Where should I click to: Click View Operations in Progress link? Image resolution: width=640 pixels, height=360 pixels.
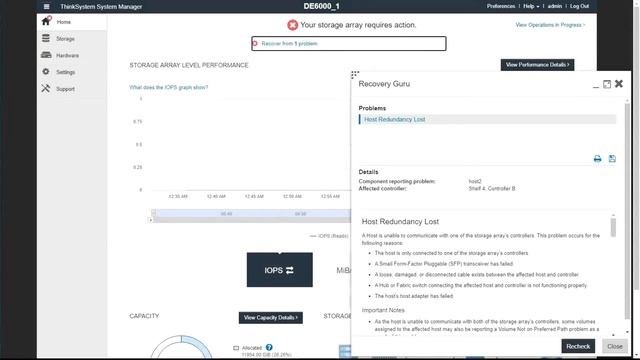coord(550,25)
